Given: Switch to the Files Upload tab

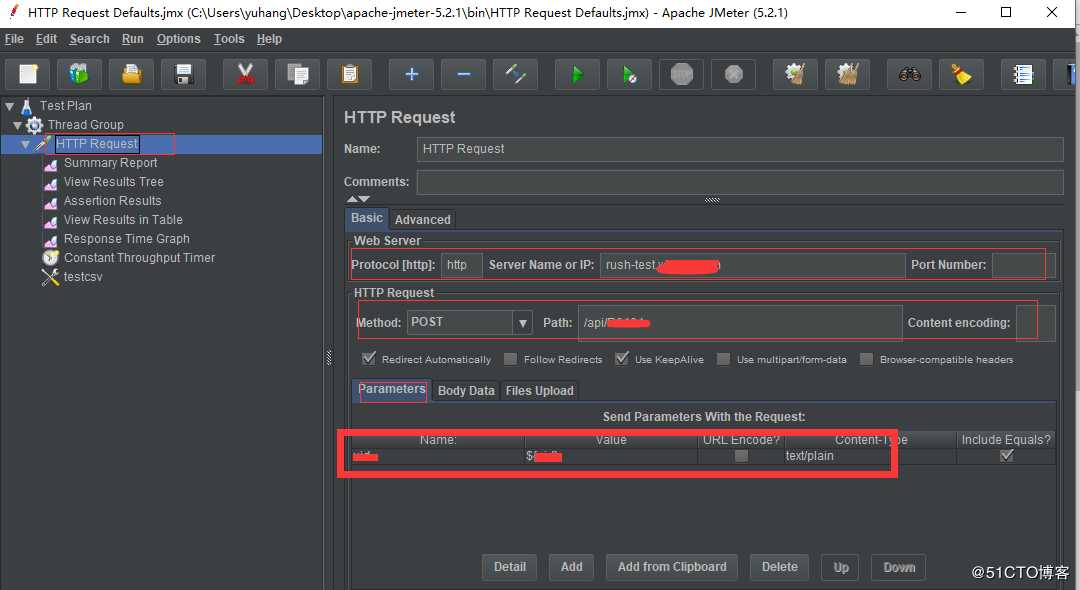Looking at the screenshot, I should click(x=539, y=390).
